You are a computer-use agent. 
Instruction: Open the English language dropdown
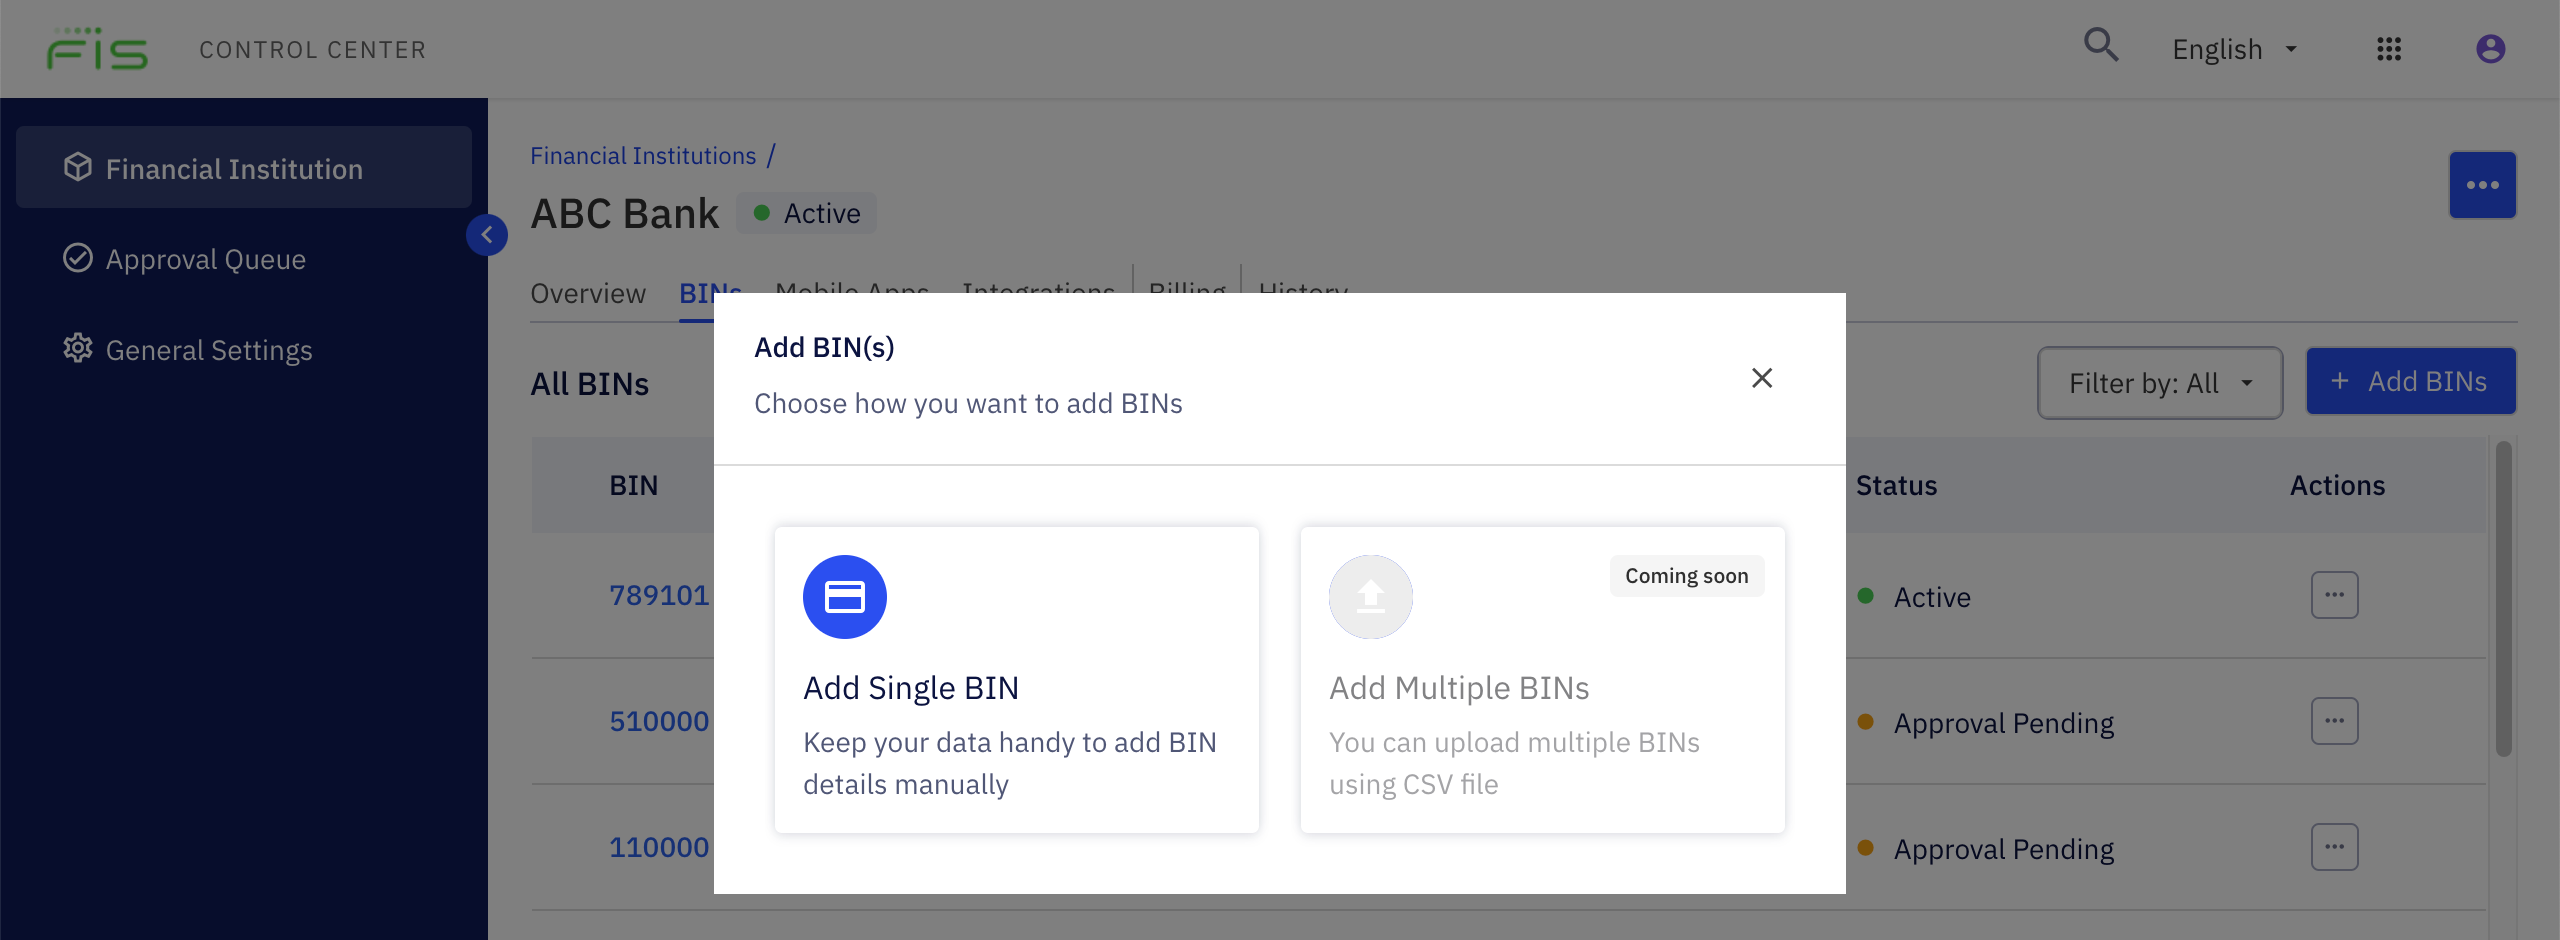pyautogui.click(x=2233, y=48)
